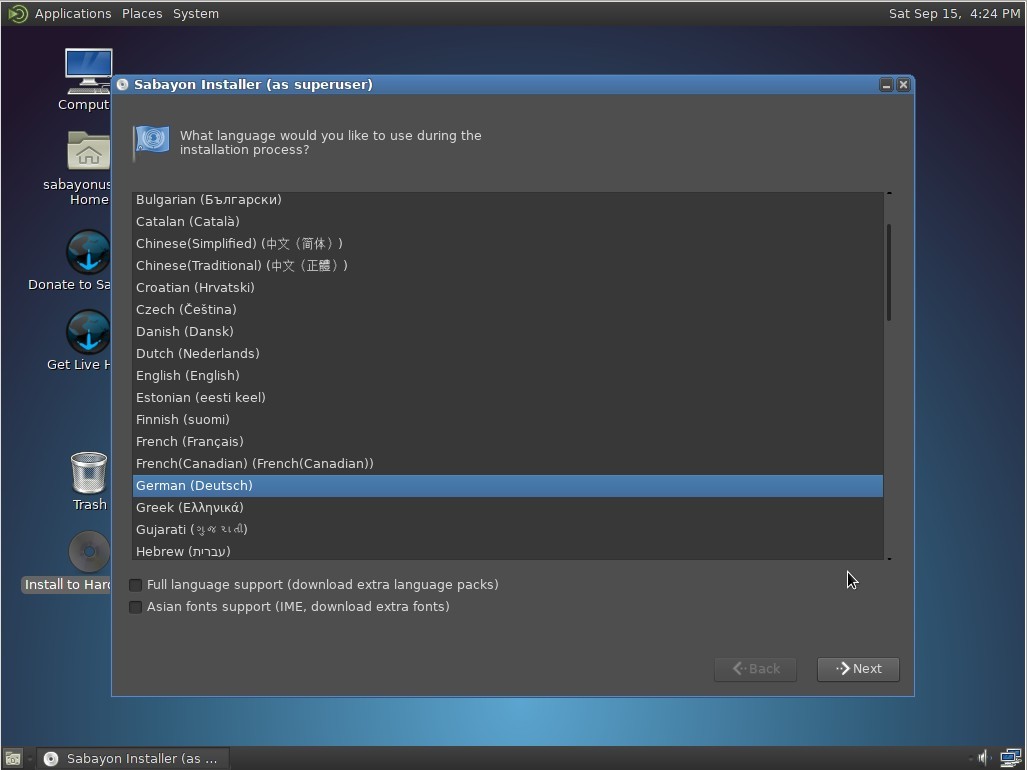Select the Get Live Help desktop icon
Screen dimensions: 1027x770
[x=88, y=331]
